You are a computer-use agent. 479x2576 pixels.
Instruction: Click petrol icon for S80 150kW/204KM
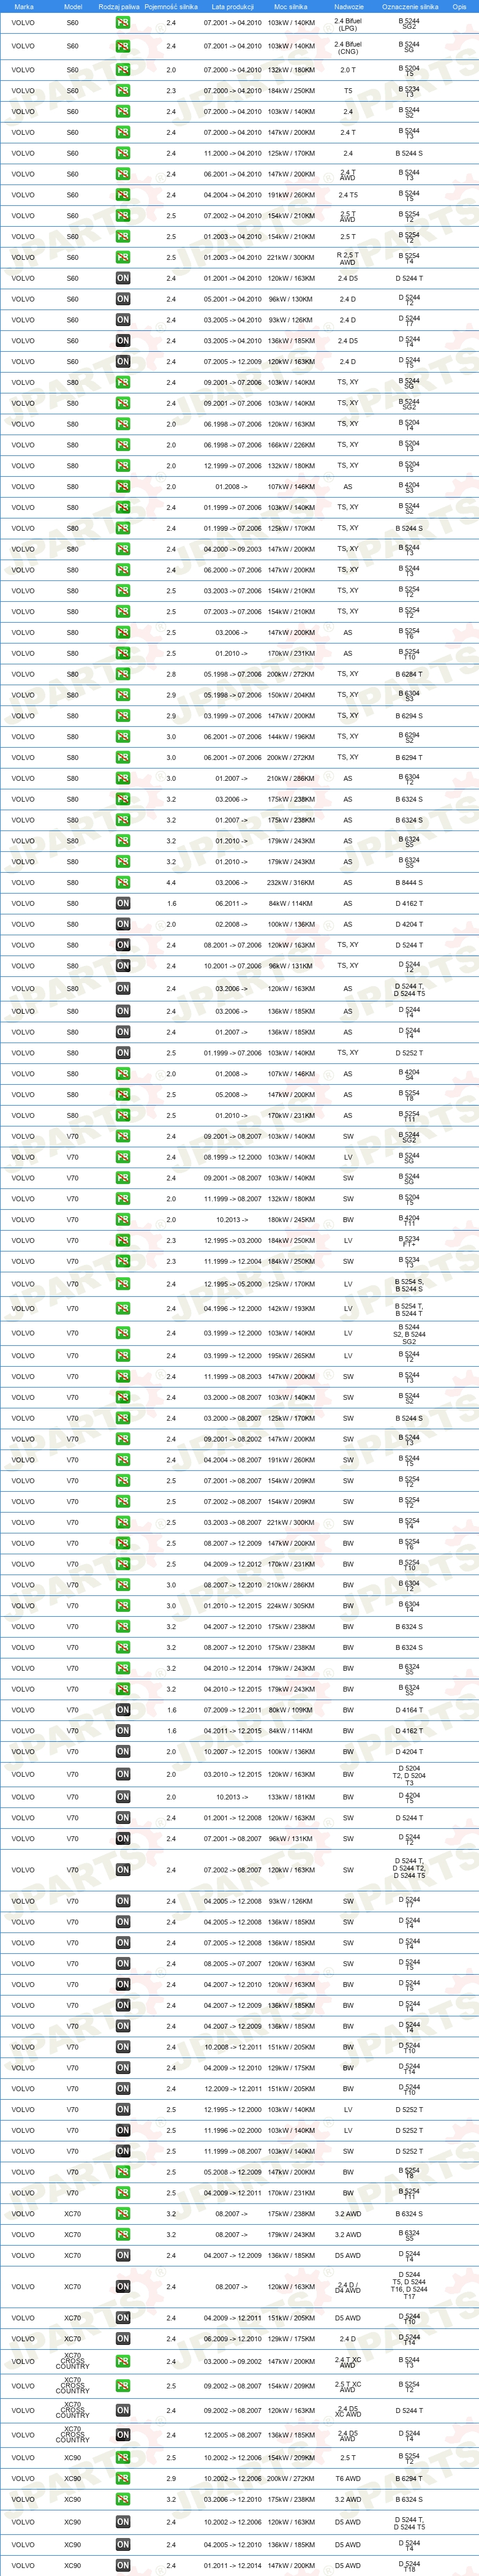tap(122, 695)
